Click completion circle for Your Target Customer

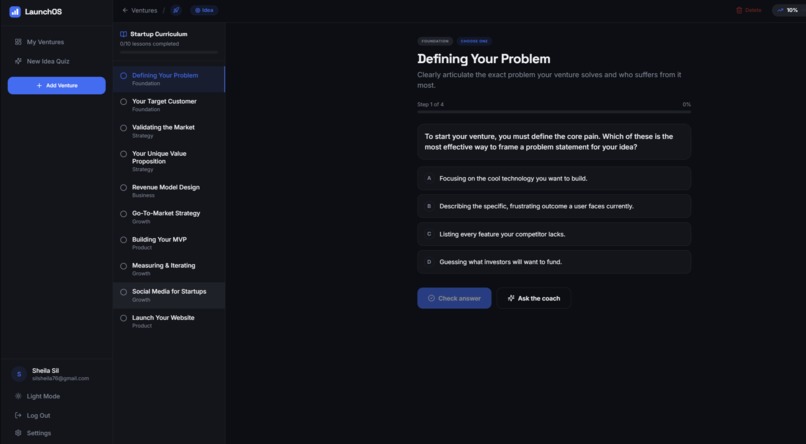(x=123, y=102)
